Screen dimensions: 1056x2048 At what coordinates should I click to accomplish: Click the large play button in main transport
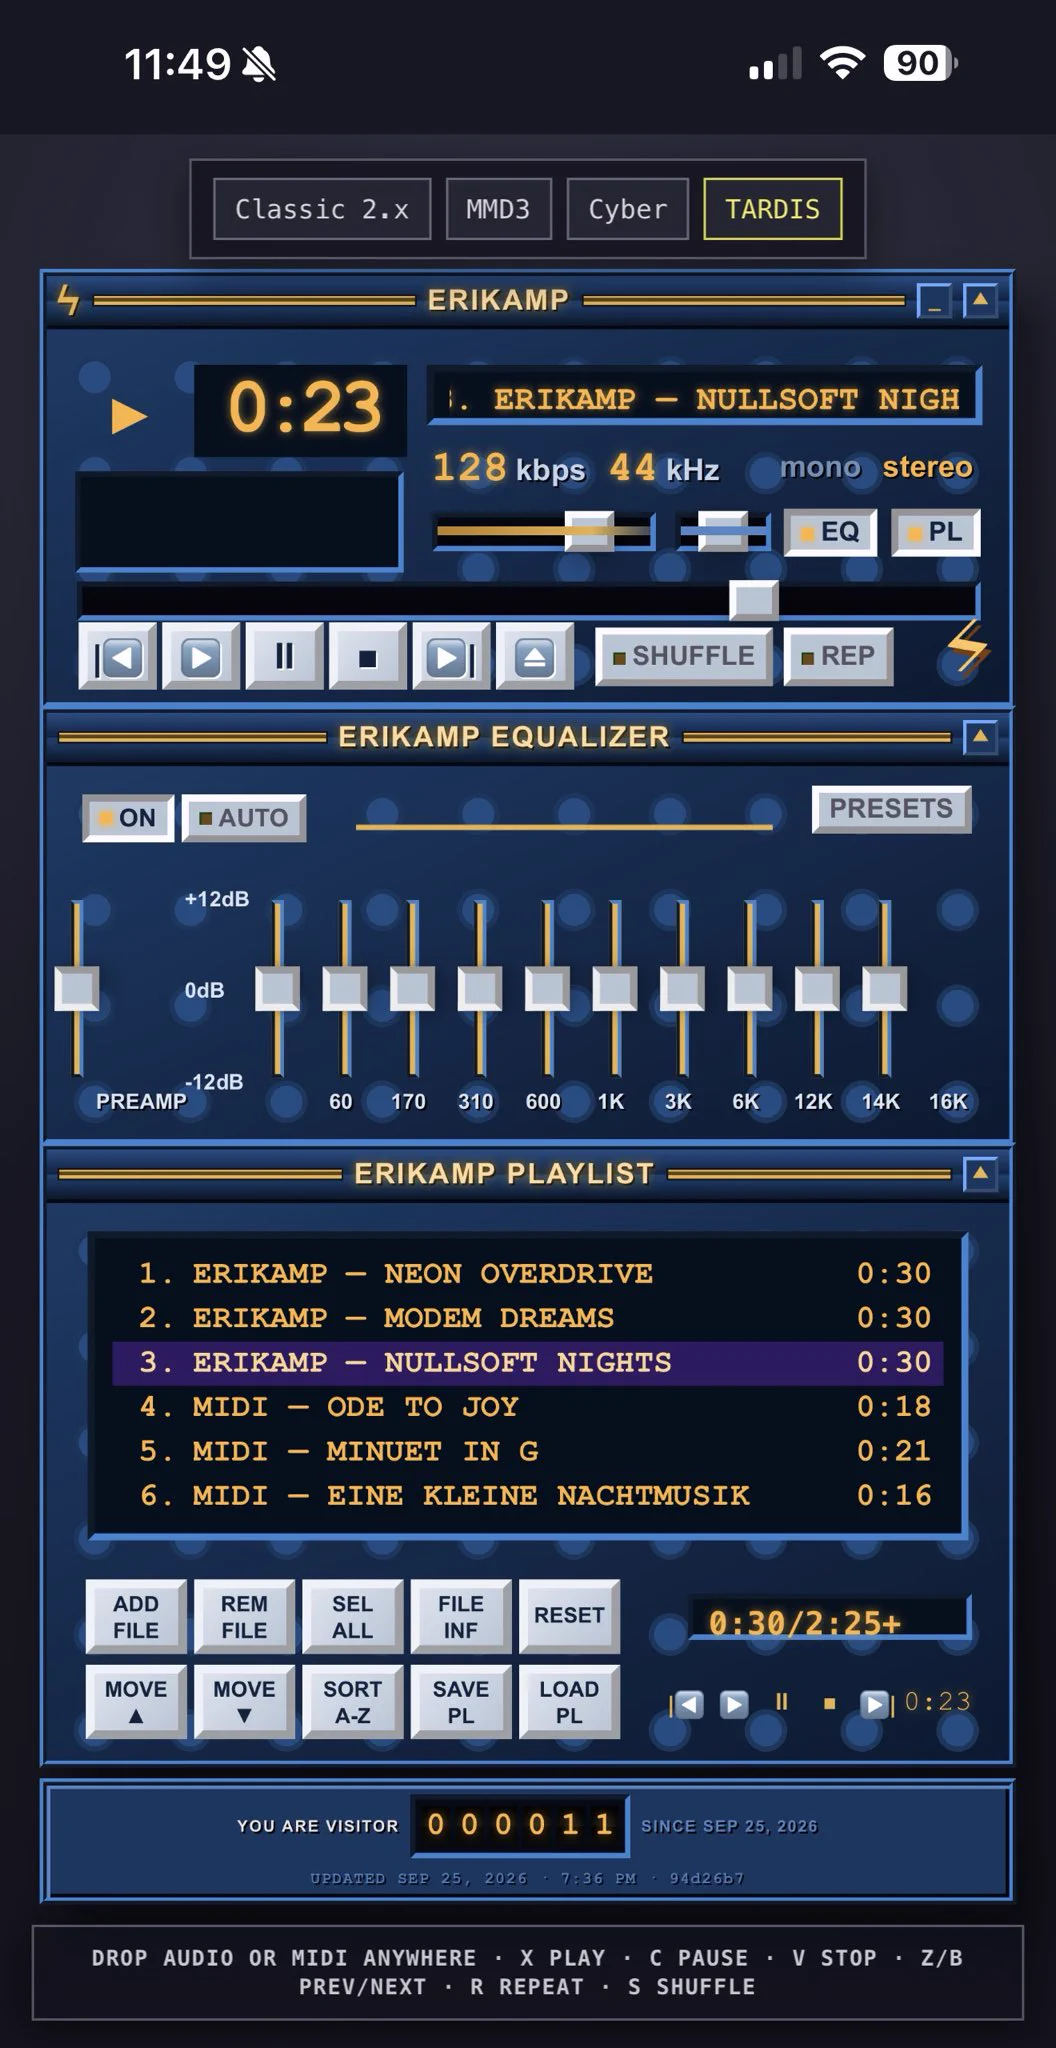[201, 656]
